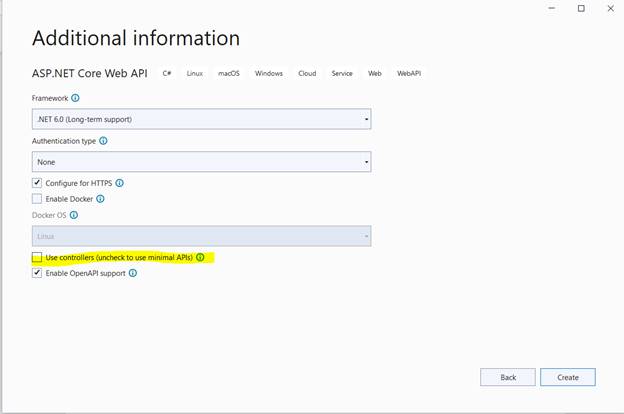
Task: Uncheck the Enable OpenAPI support checkbox
Action: click(37, 273)
